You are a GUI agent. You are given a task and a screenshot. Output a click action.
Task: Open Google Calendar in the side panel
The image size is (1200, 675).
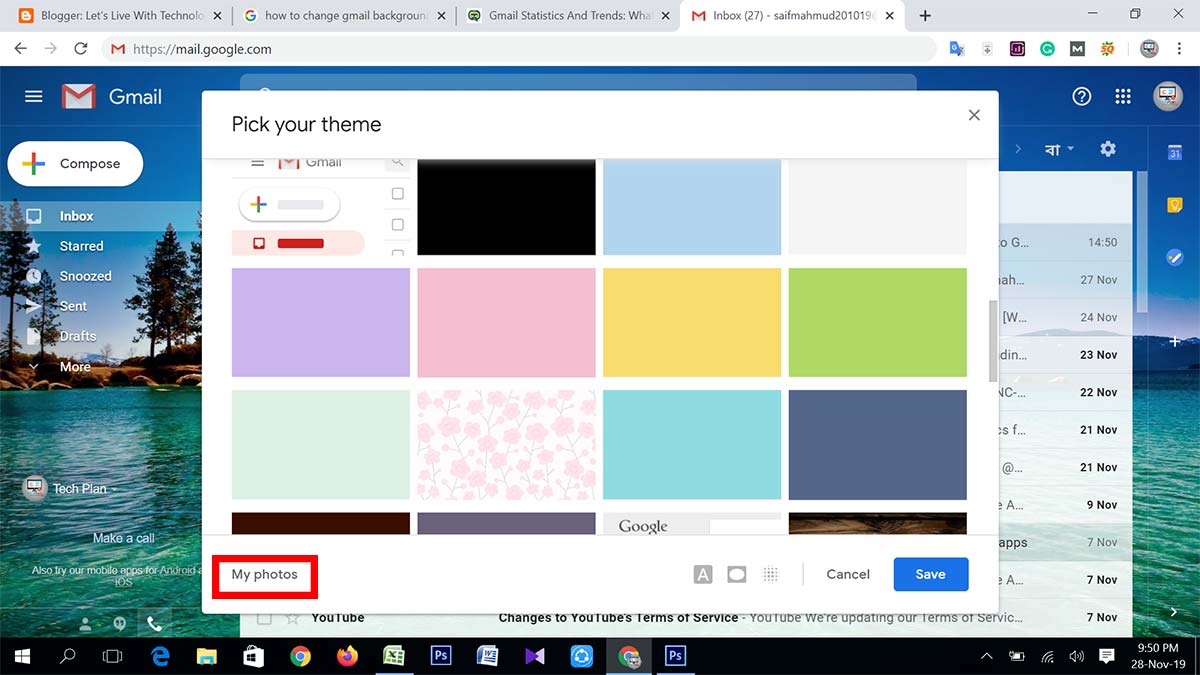tap(1173, 154)
